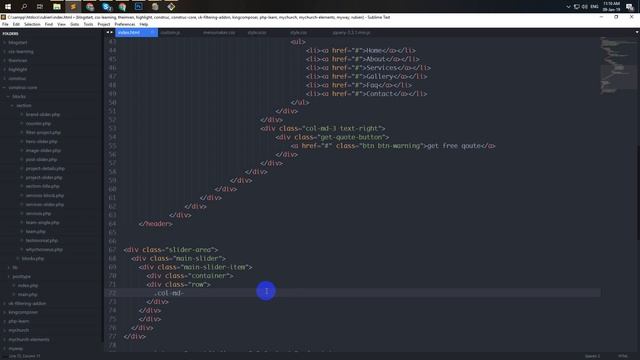Collapse the section folder

23,105
